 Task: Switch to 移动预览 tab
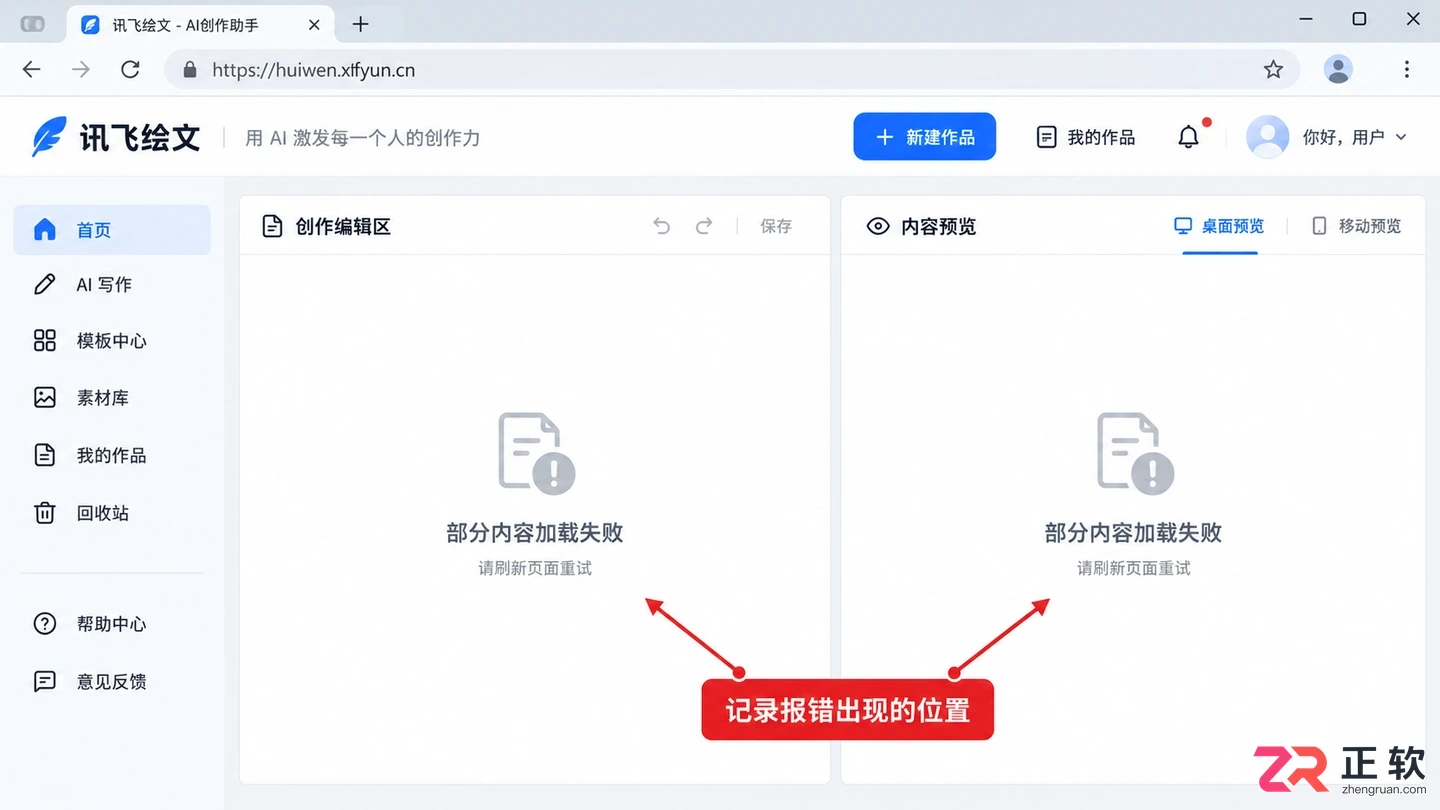click(1356, 226)
